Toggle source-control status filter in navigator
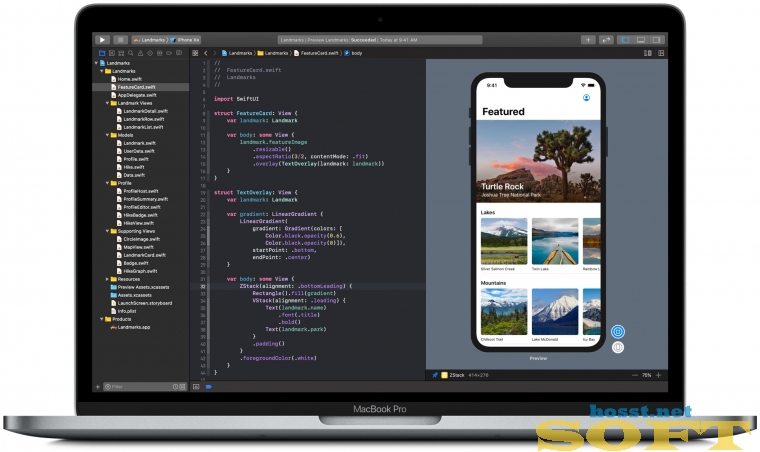Viewport: 760px width, 452px height. tap(182, 387)
